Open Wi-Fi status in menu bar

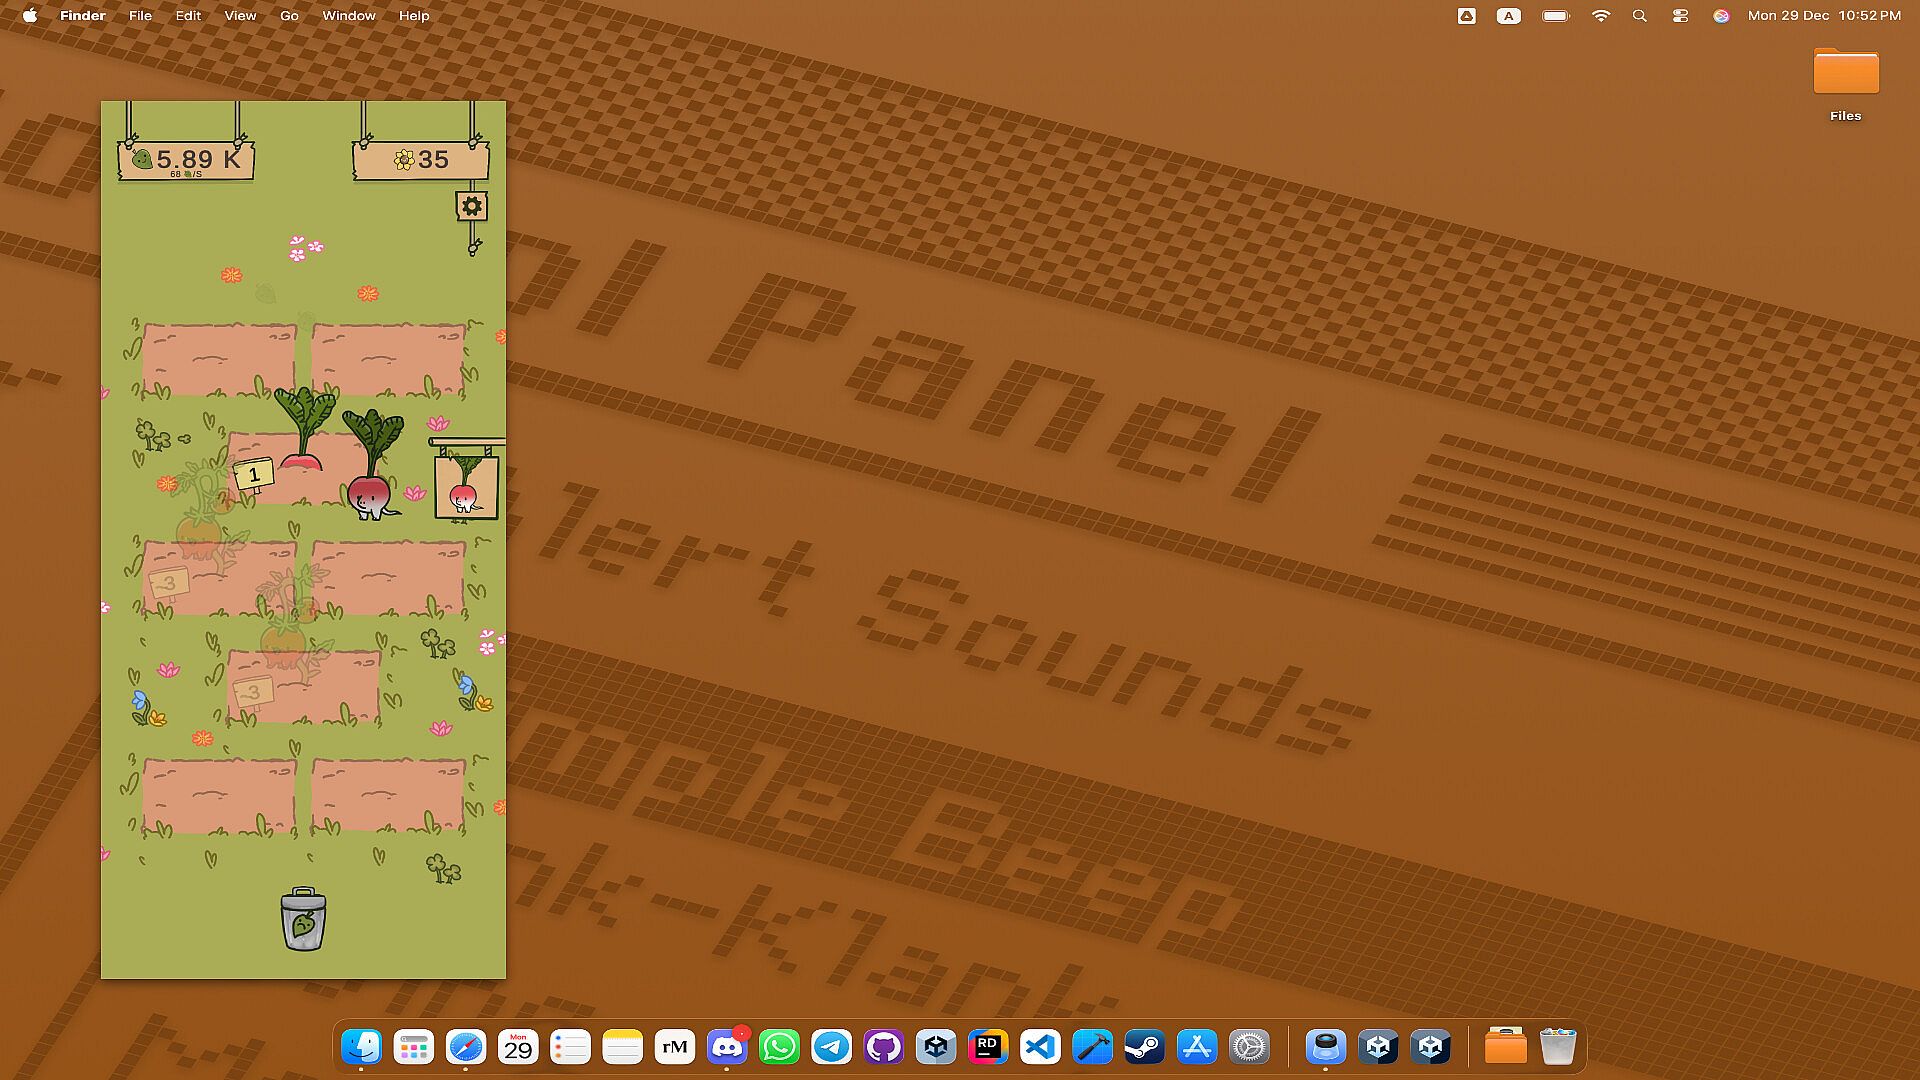pyautogui.click(x=1601, y=16)
